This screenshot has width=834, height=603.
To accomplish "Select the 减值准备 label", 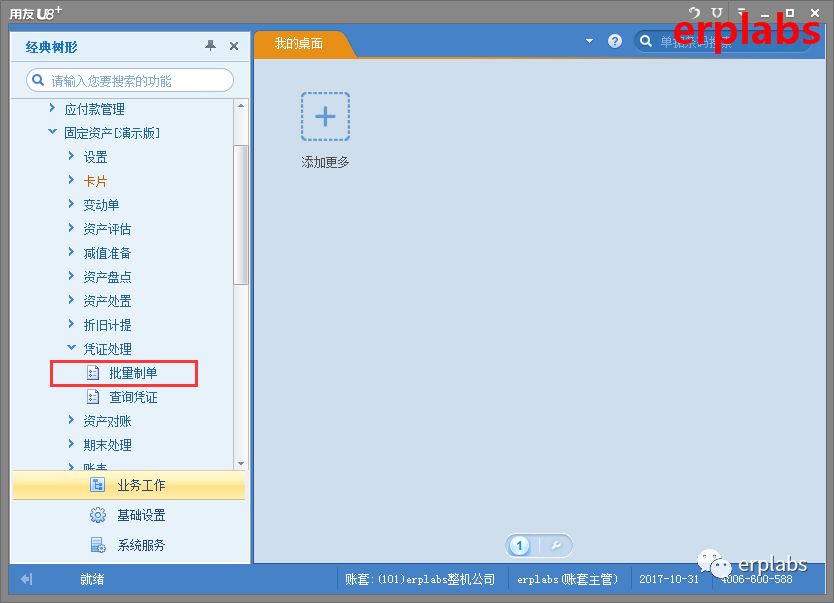I will [x=107, y=253].
